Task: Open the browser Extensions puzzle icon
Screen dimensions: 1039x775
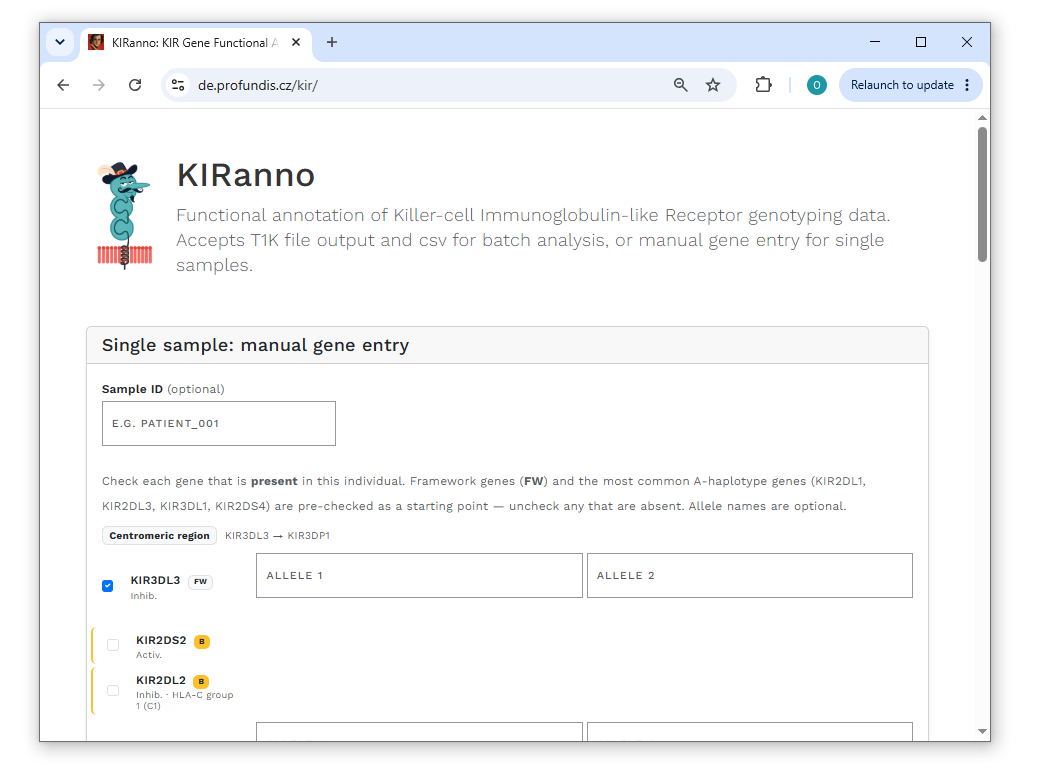Action: click(763, 85)
